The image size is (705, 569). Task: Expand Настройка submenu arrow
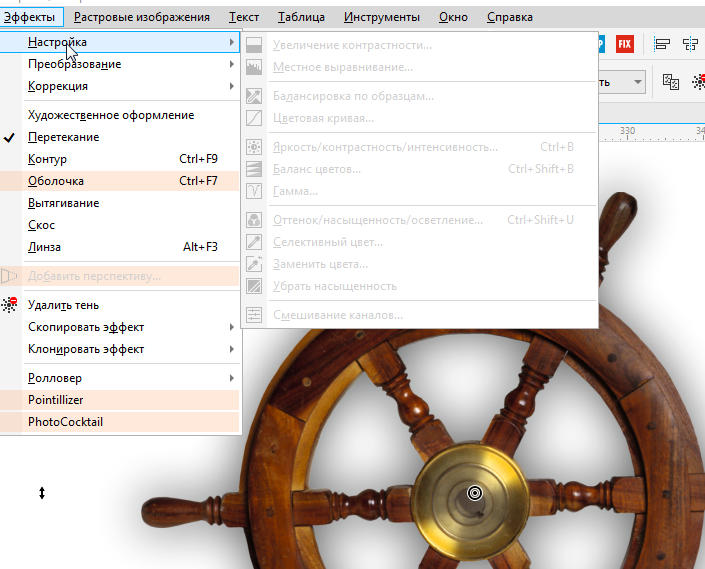coord(232,42)
